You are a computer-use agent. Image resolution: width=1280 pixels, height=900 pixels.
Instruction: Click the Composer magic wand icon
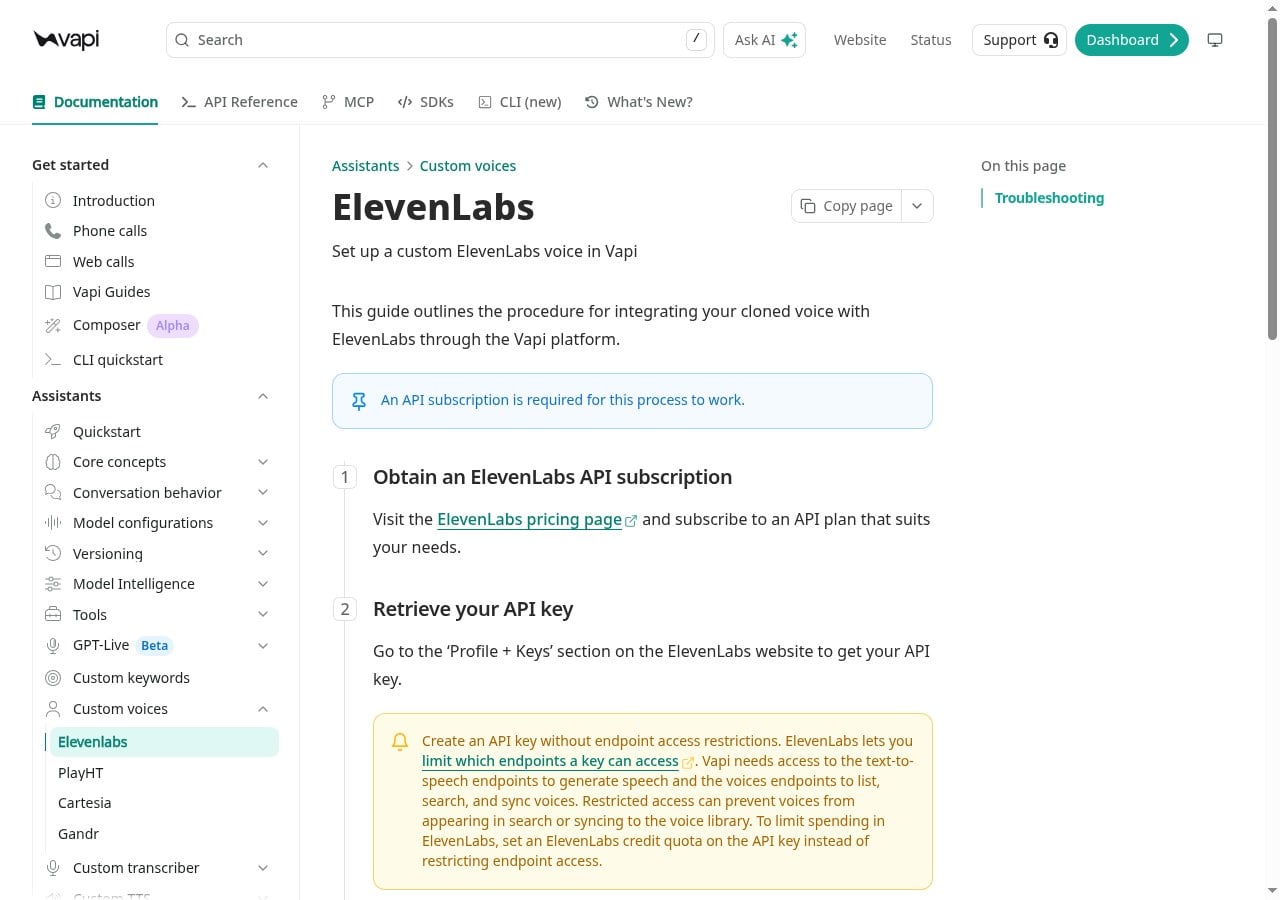(53, 325)
